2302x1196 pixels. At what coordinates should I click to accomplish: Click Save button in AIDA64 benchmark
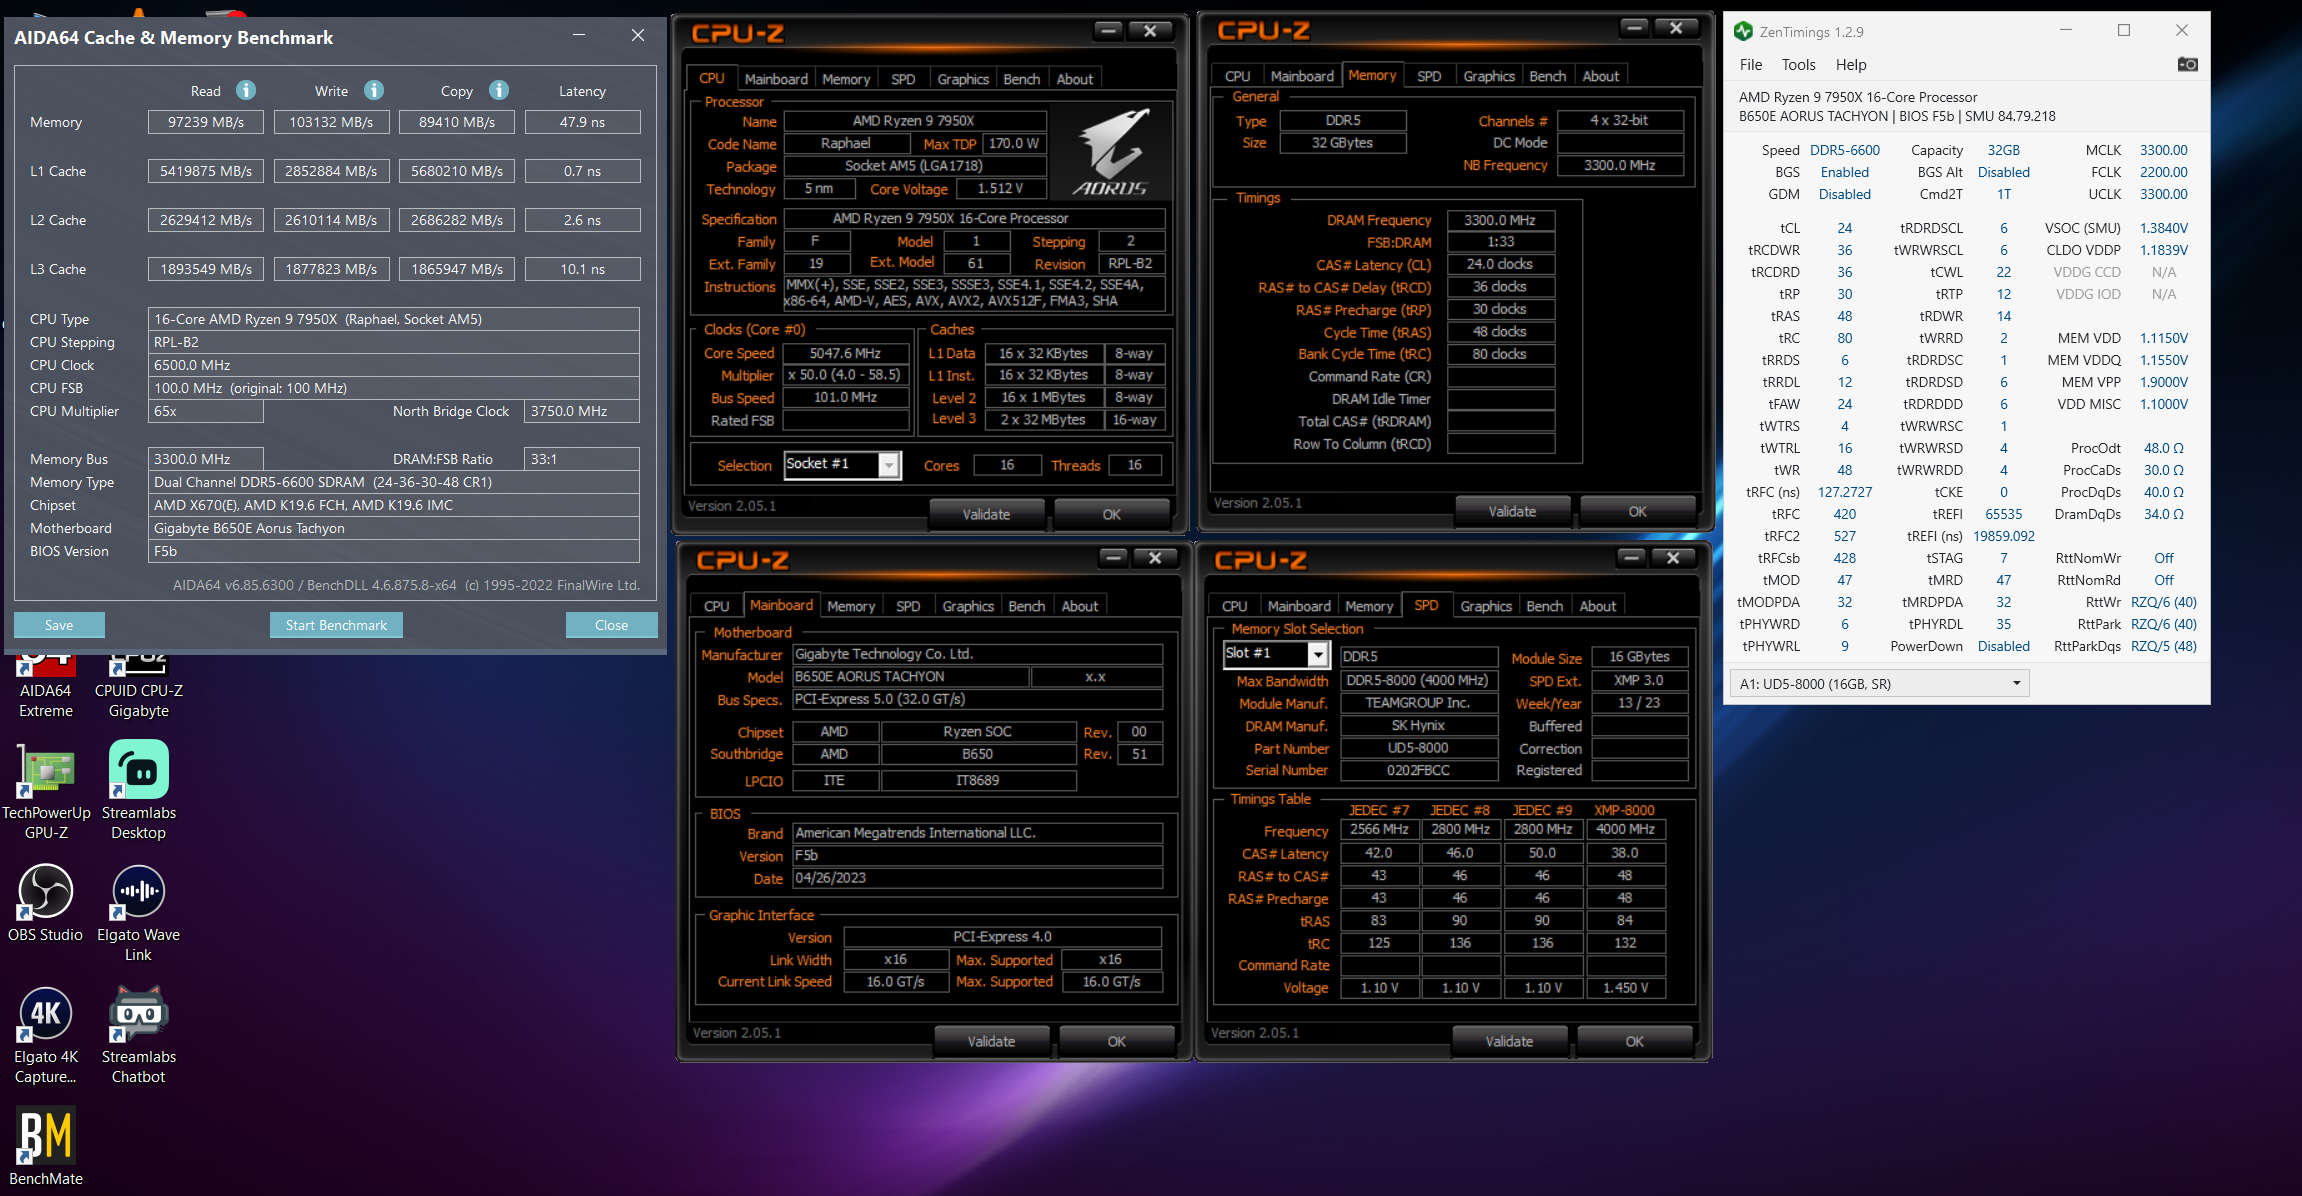(x=59, y=625)
